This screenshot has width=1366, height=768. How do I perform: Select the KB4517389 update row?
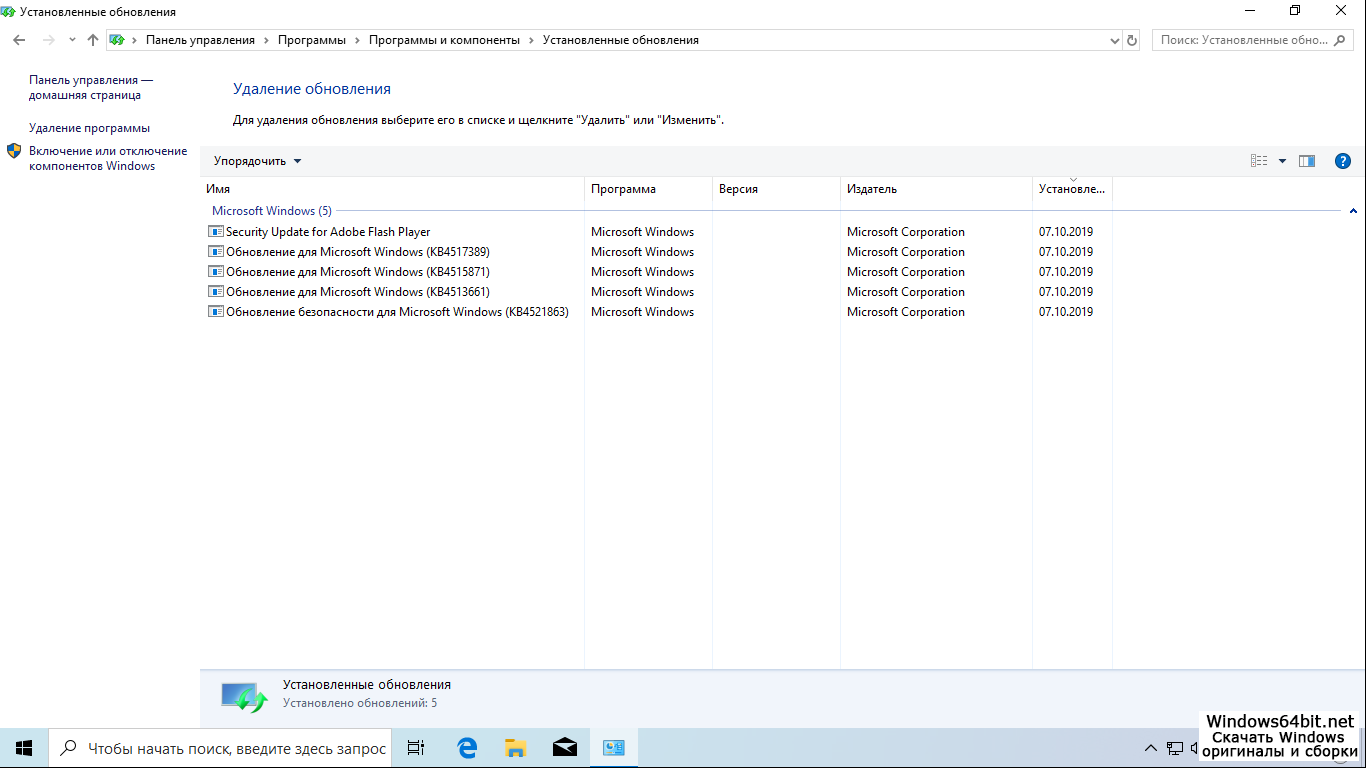point(357,252)
